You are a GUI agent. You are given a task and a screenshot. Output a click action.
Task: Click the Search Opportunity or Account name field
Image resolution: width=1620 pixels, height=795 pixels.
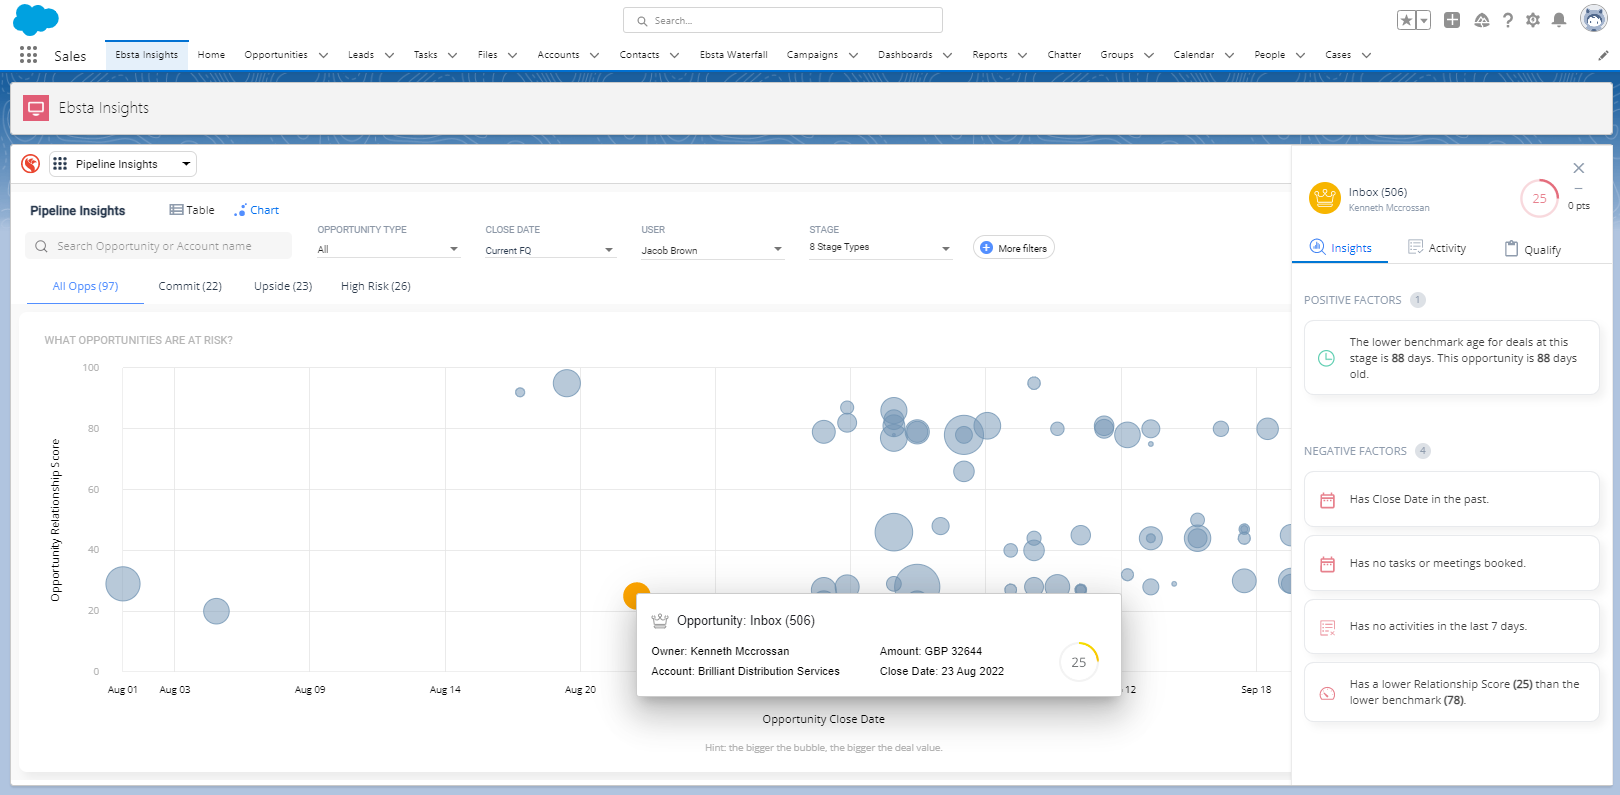click(160, 246)
